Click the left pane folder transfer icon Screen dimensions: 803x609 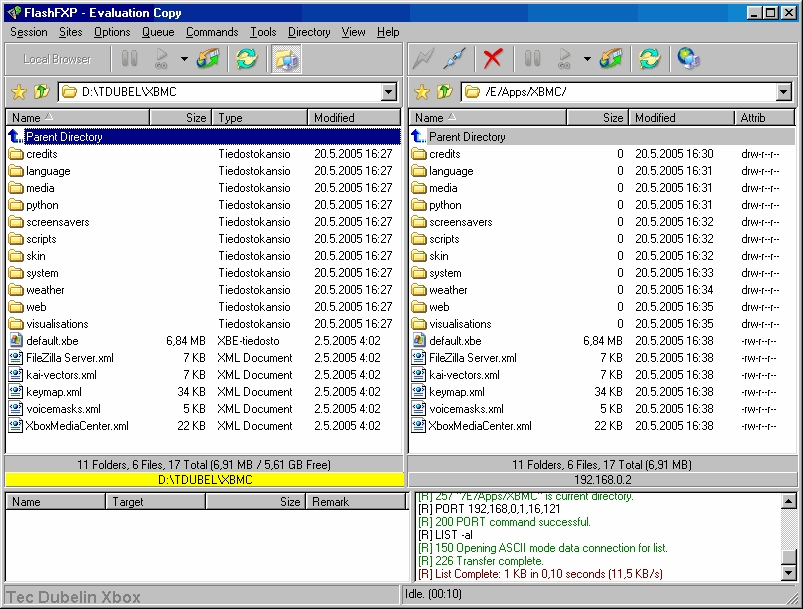(x=208, y=59)
